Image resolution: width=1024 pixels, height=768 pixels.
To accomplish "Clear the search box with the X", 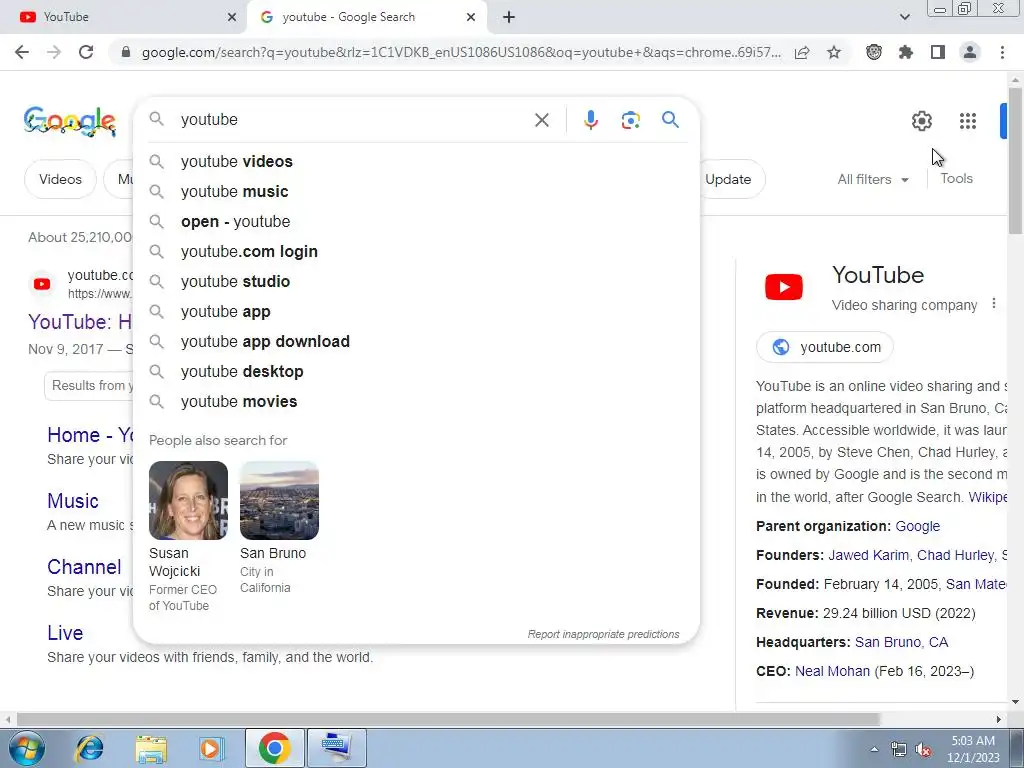I will pos(541,120).
